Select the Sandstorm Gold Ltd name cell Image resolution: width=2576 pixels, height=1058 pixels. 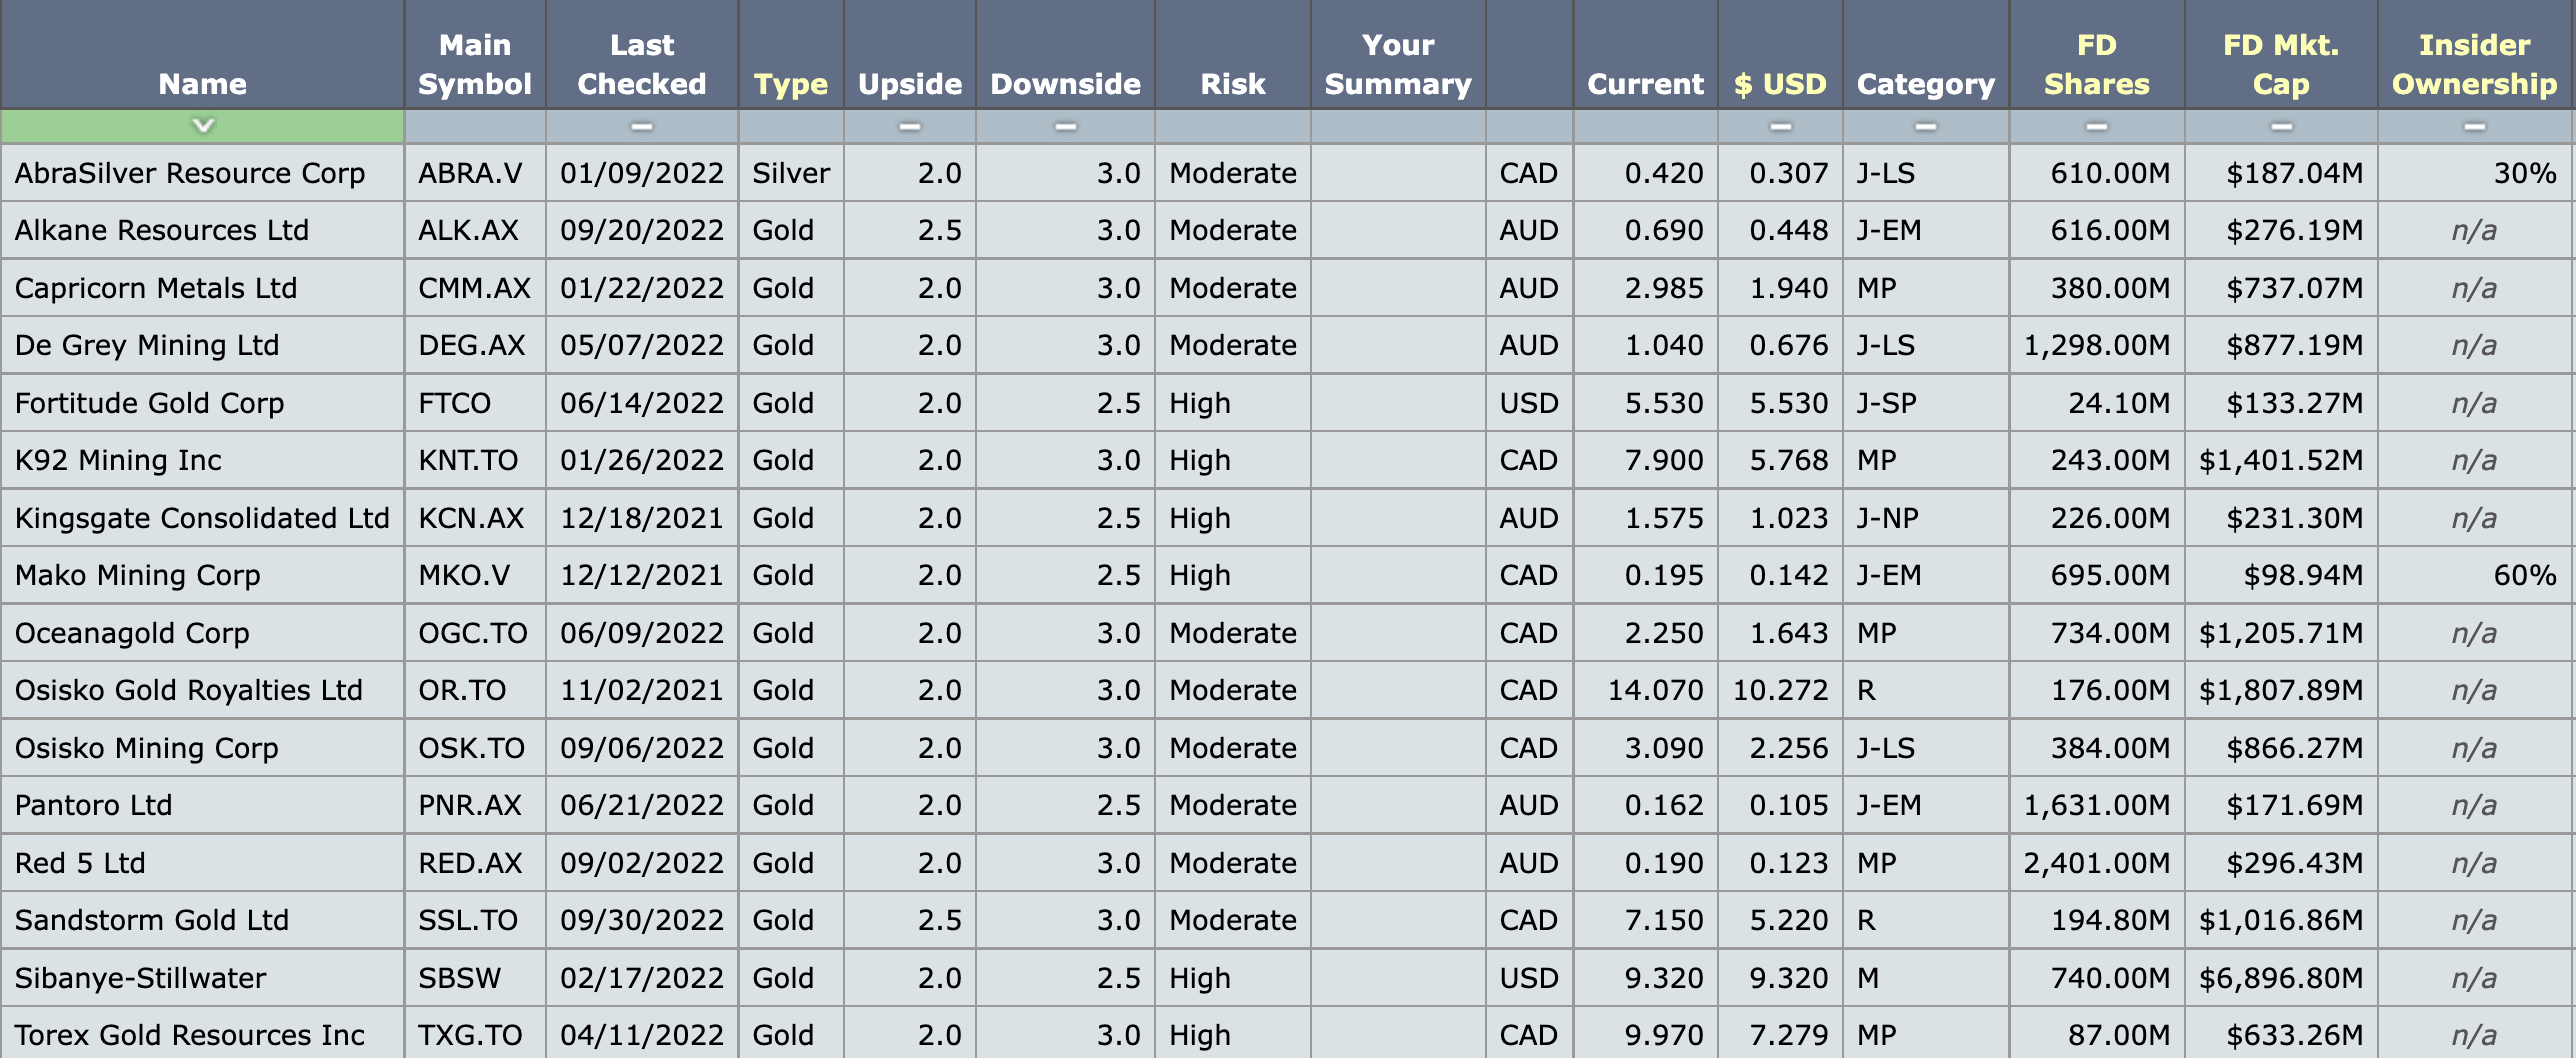(x=203, y=920)
